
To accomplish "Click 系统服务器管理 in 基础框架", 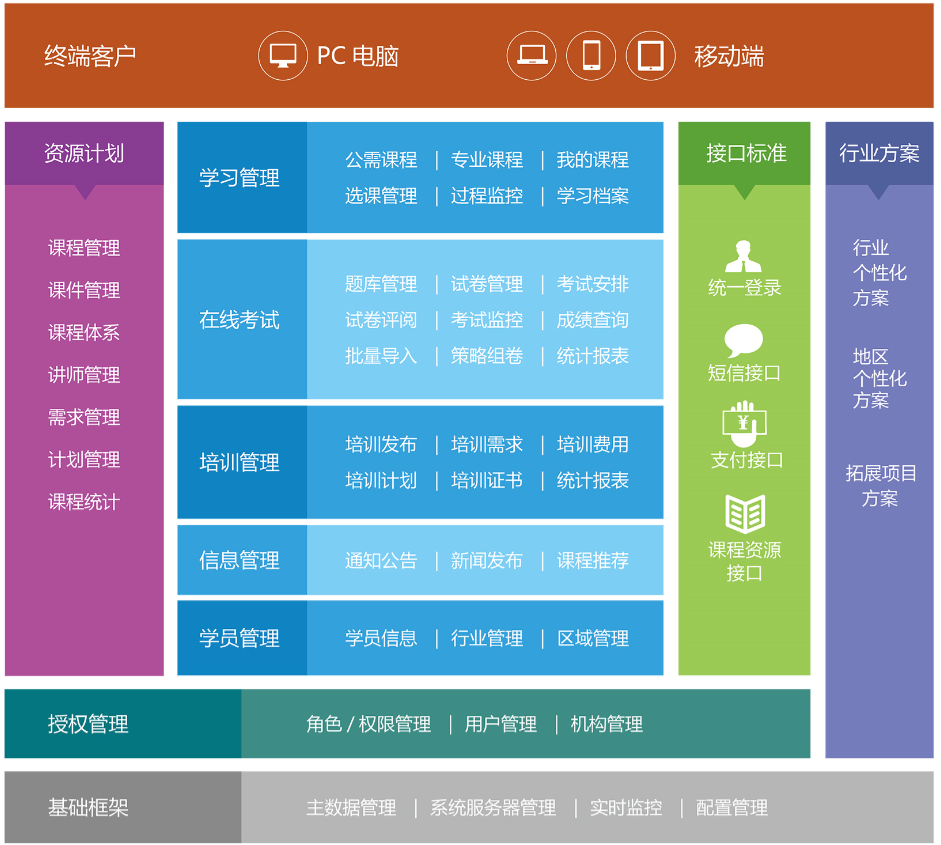I will click(493, 807).
